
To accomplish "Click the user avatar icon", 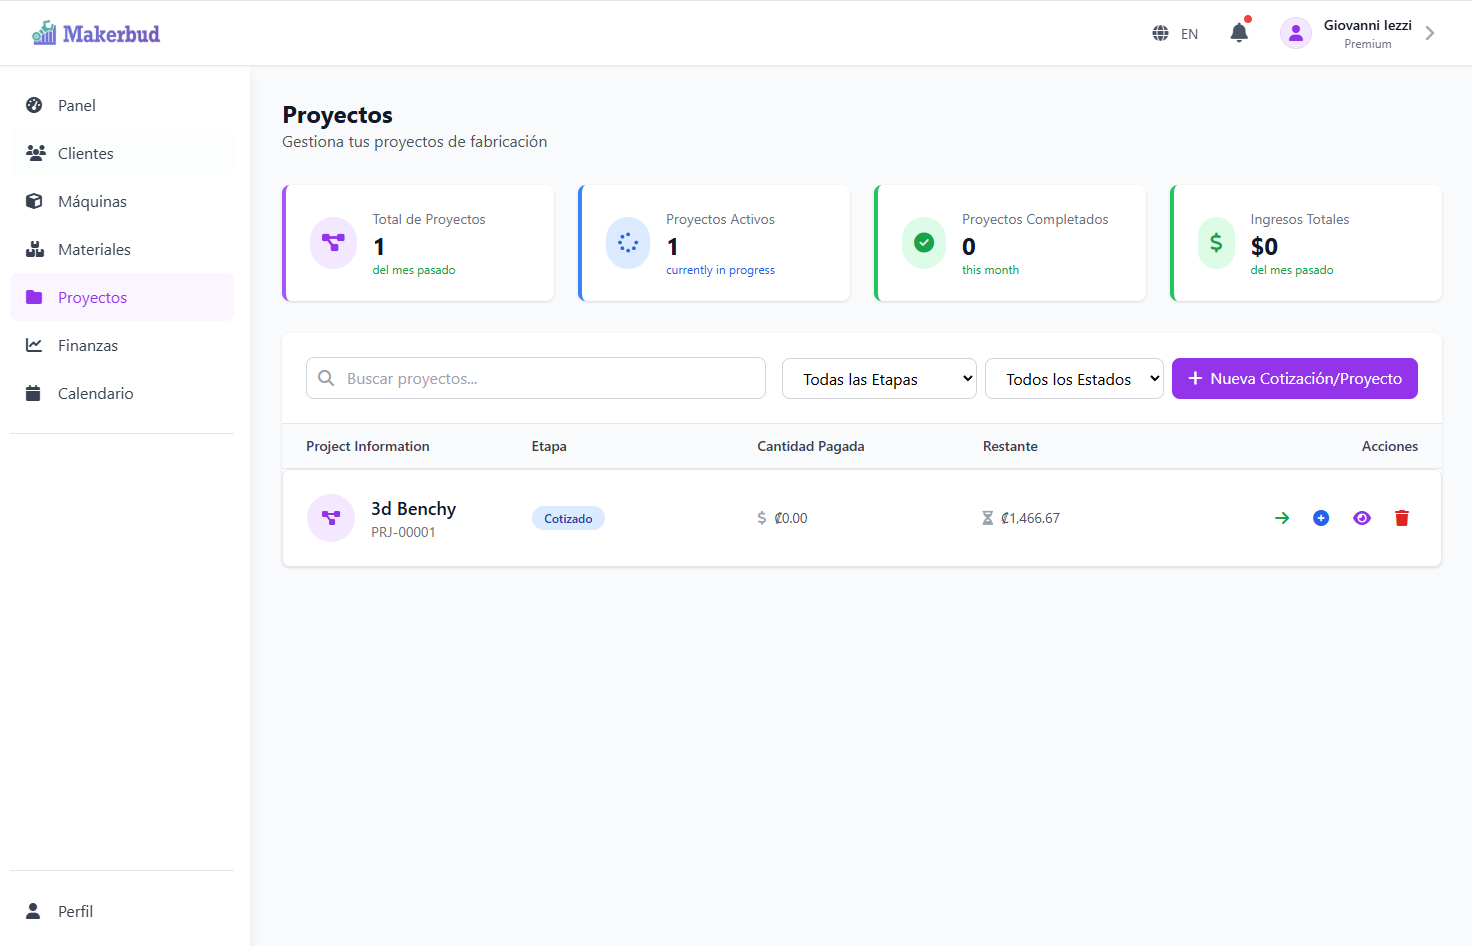I will [x=1296, y=33].
